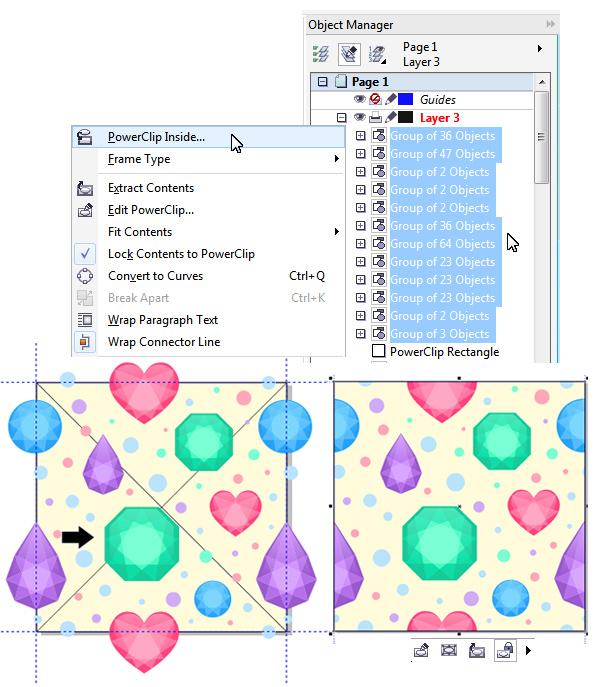Screen dimensions: 600x687
Task: Click the blue Guides layer color swatch
Action: pyautogui.click(x=405, y=99)
